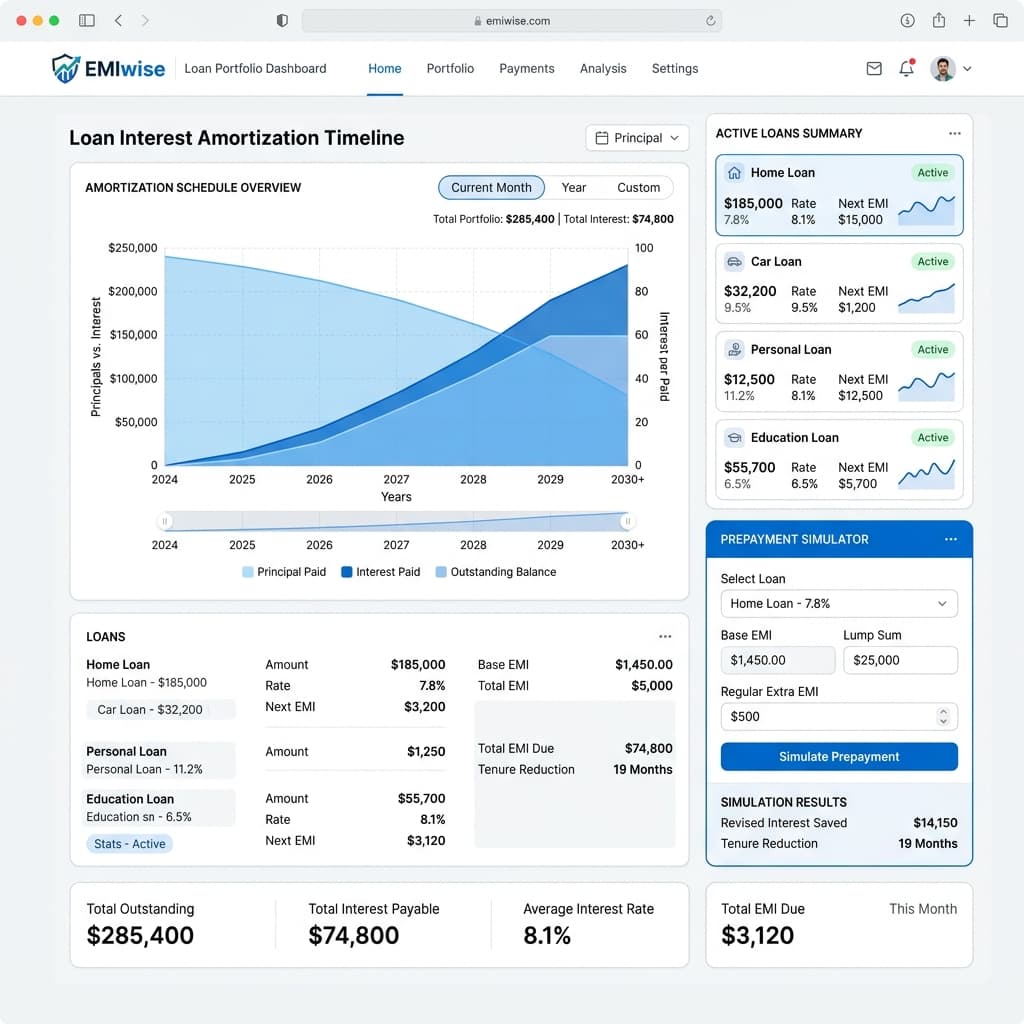Click the Total Outstanding $285,400 value
This screenshot has width=1024, height=1024.
pos(140,935)
